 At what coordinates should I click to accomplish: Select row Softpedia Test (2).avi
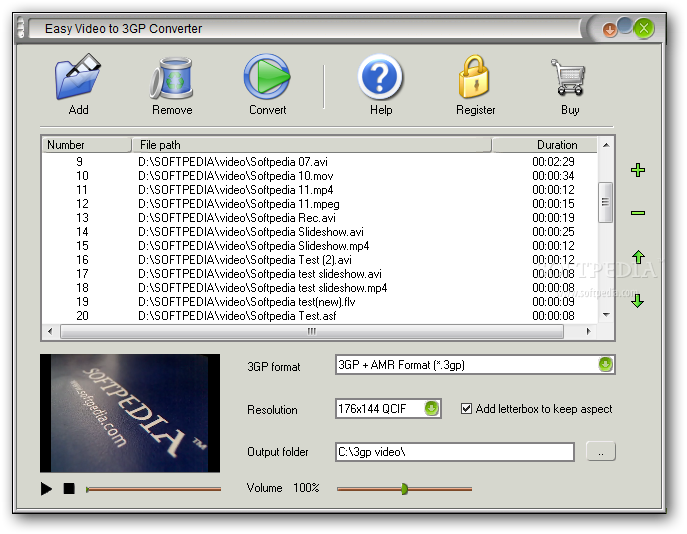coord(320,260)
